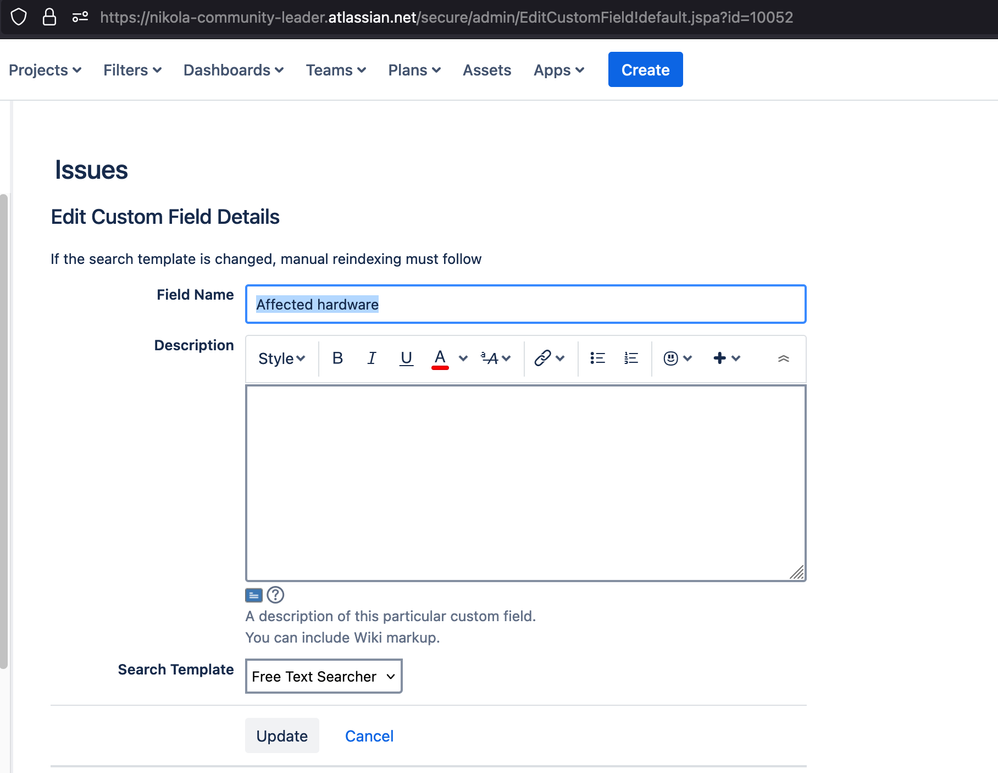Open the Search Template dropdown

click(x=324, y=676)
